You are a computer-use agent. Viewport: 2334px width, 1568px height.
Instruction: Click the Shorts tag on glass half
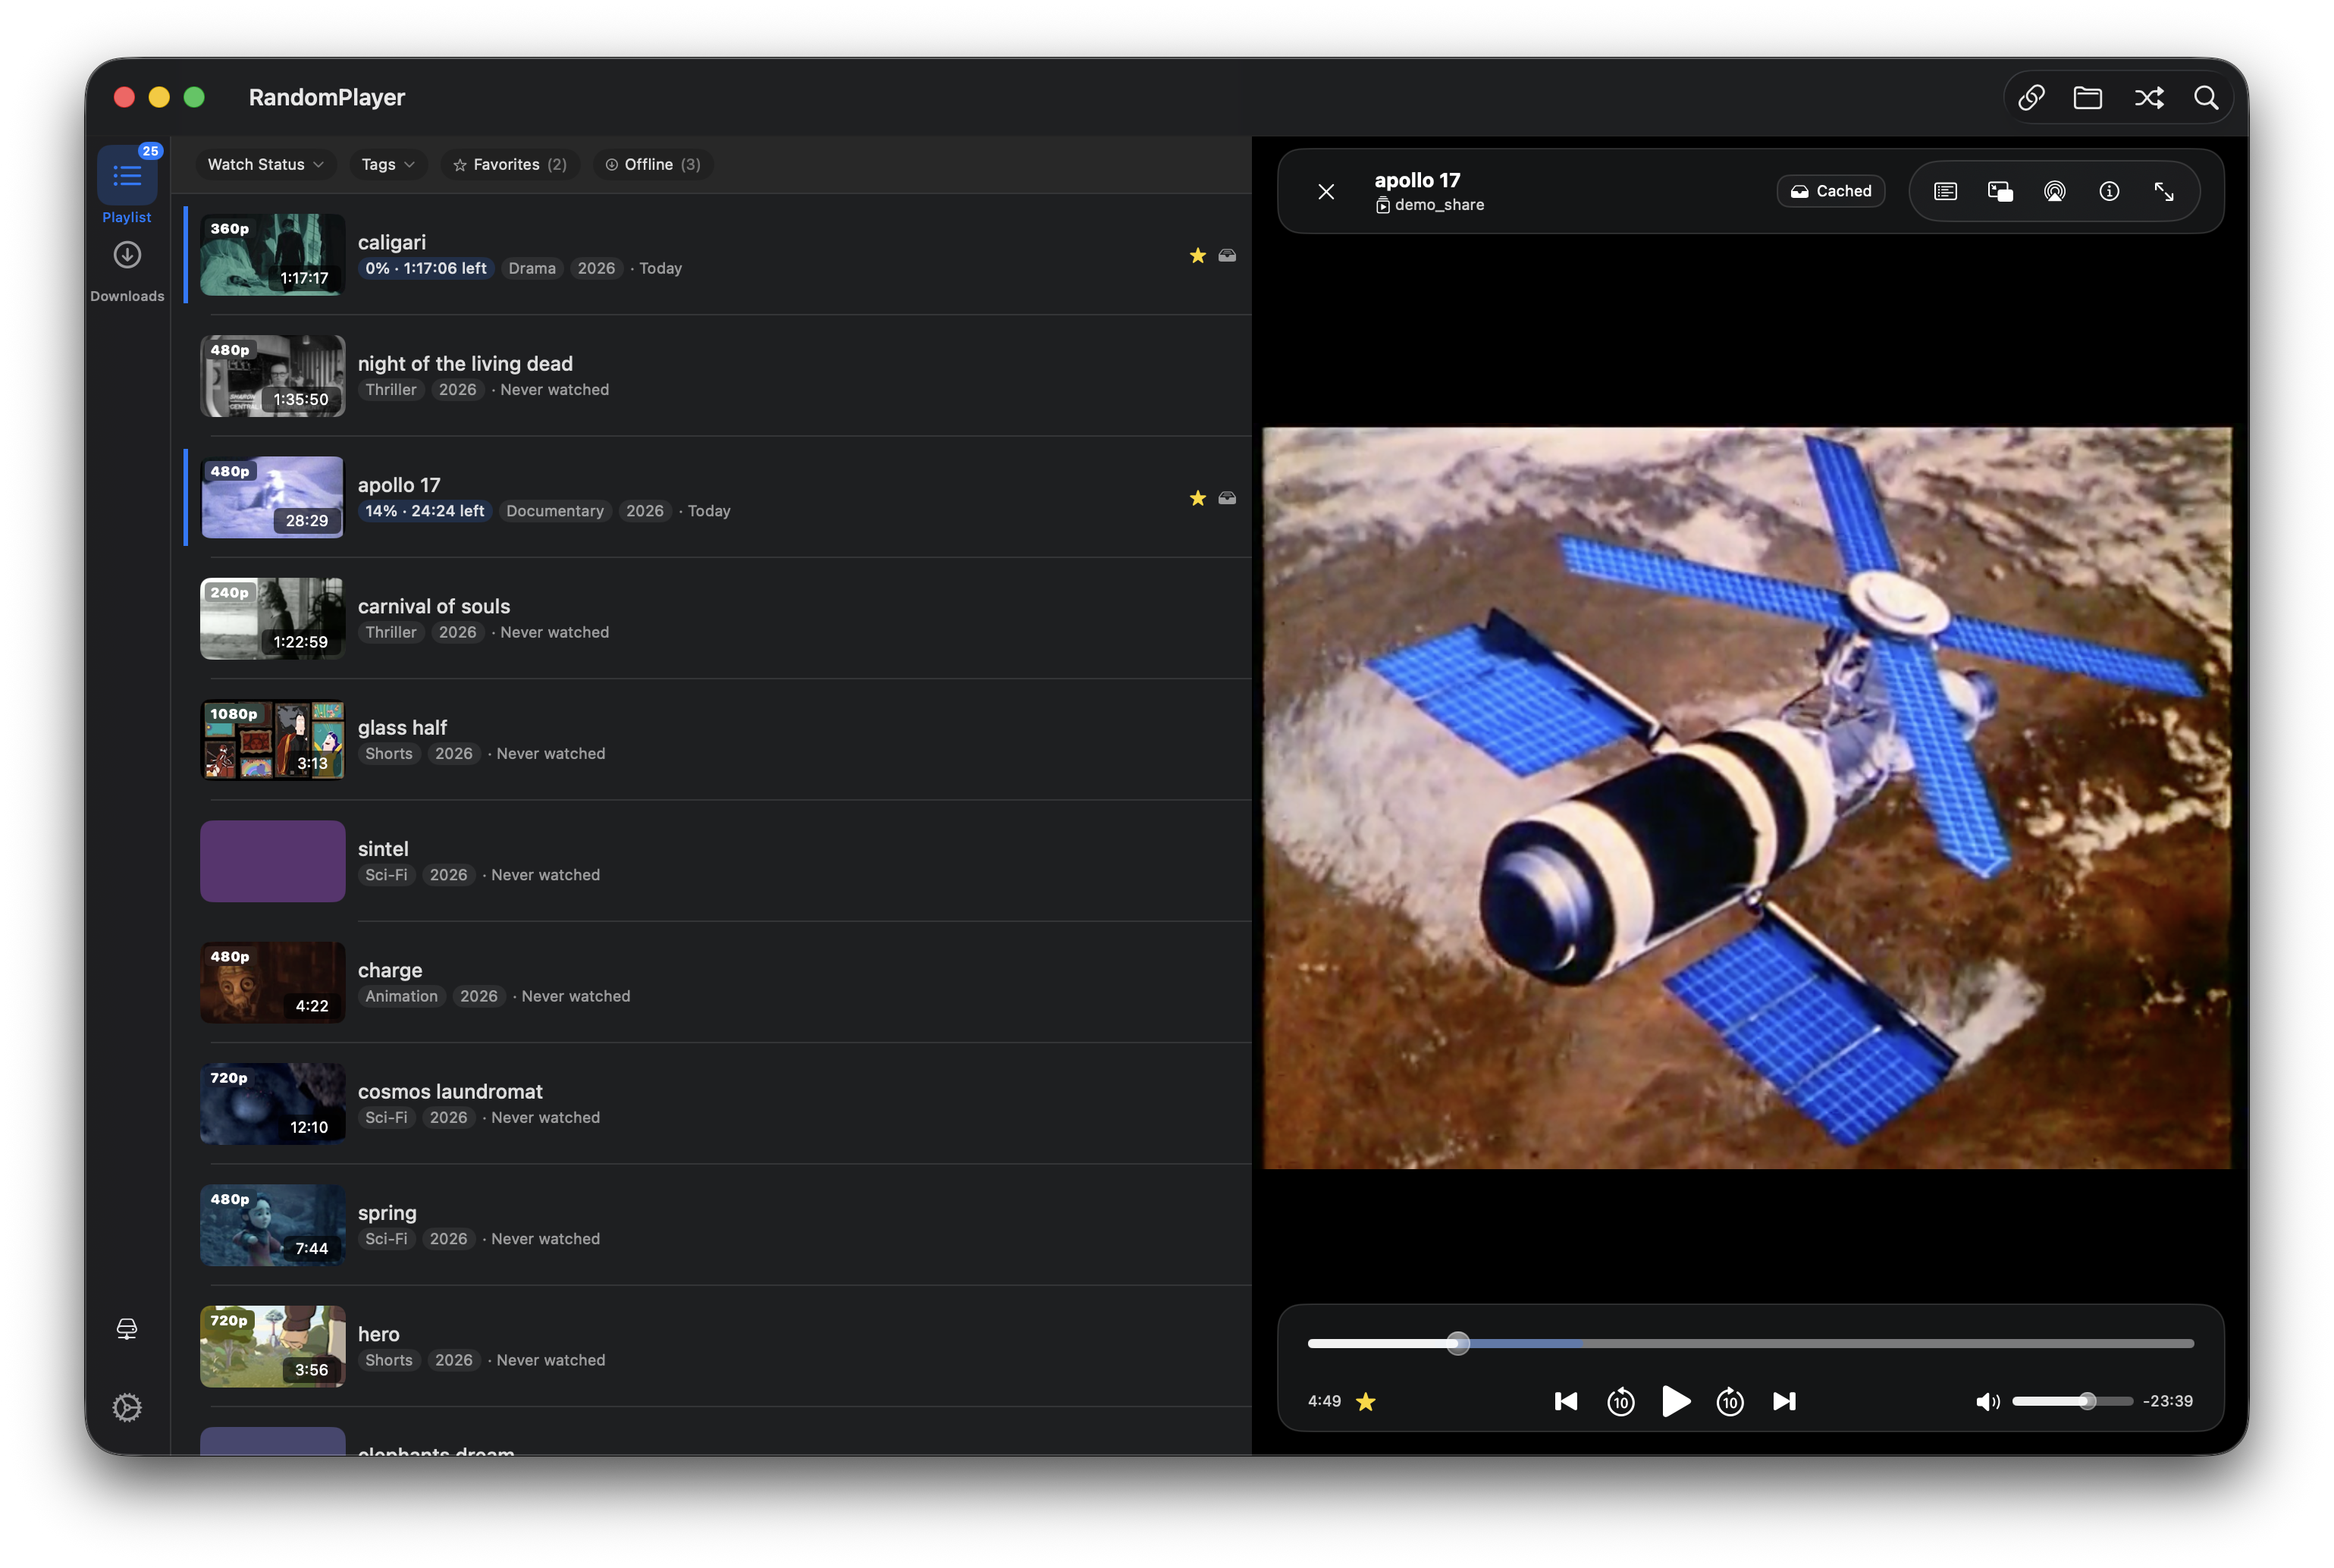pyautogui.click(x=388, y=754)
